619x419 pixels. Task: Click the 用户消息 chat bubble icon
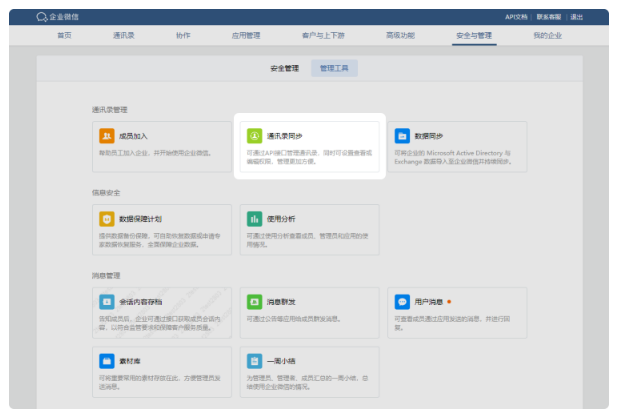(402, 301)
